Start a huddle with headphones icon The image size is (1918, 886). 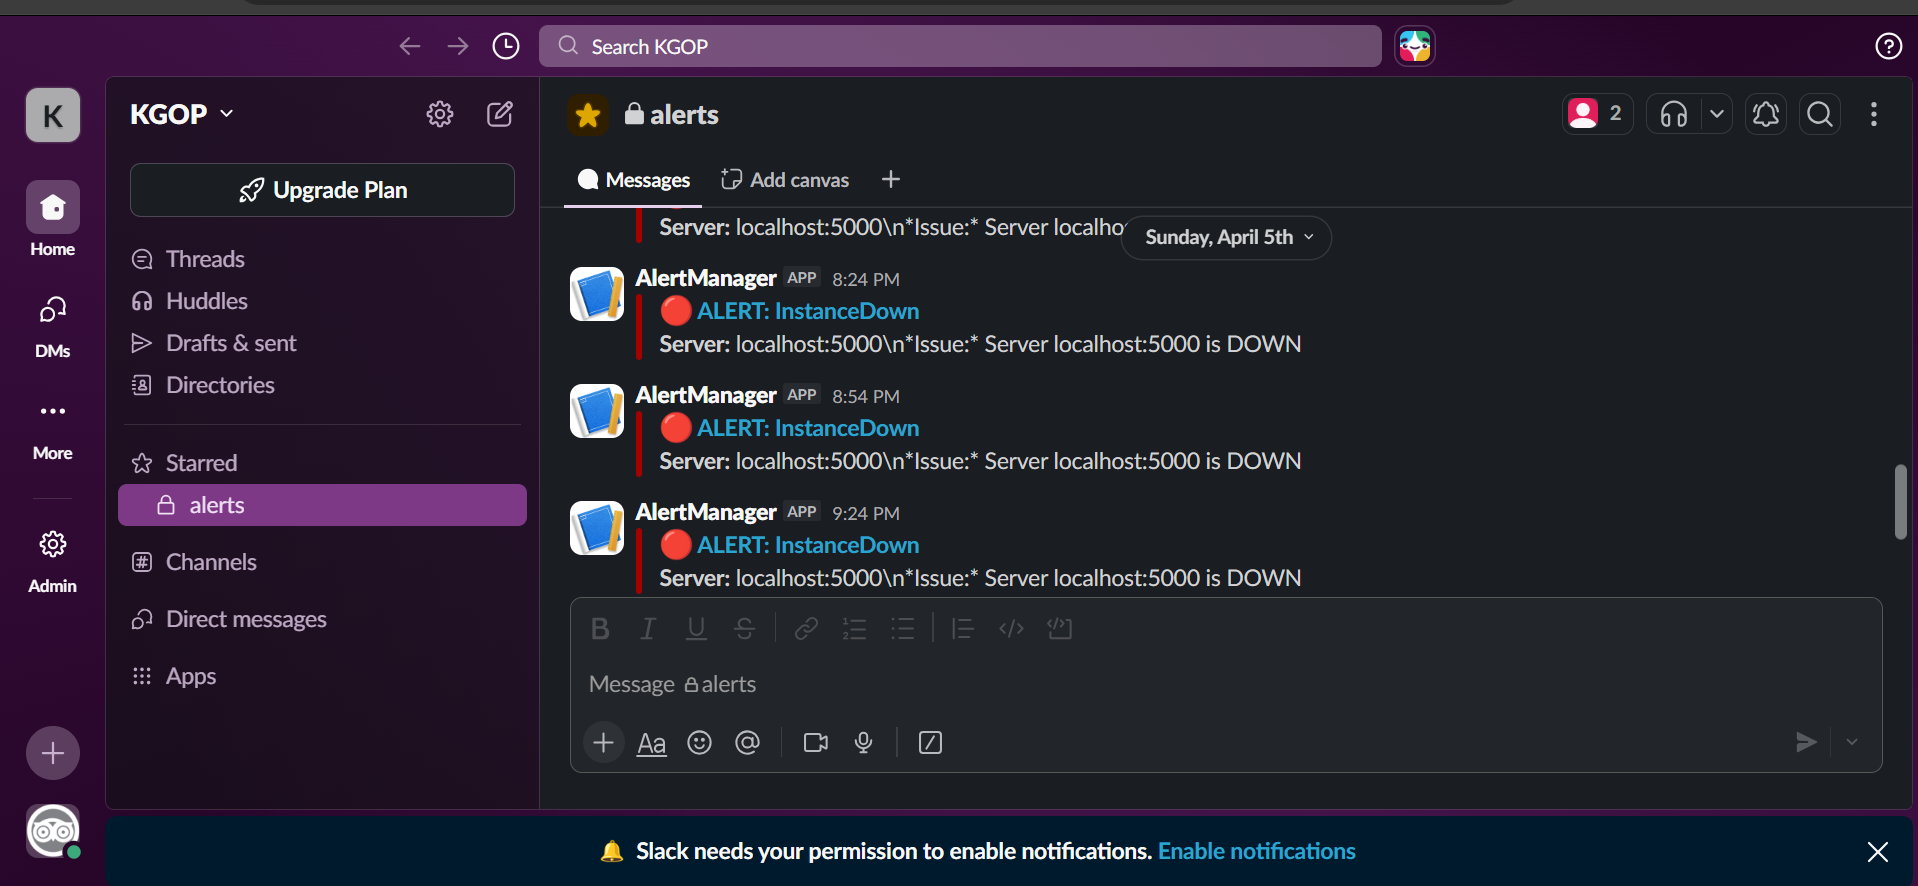click(1674, 114)
